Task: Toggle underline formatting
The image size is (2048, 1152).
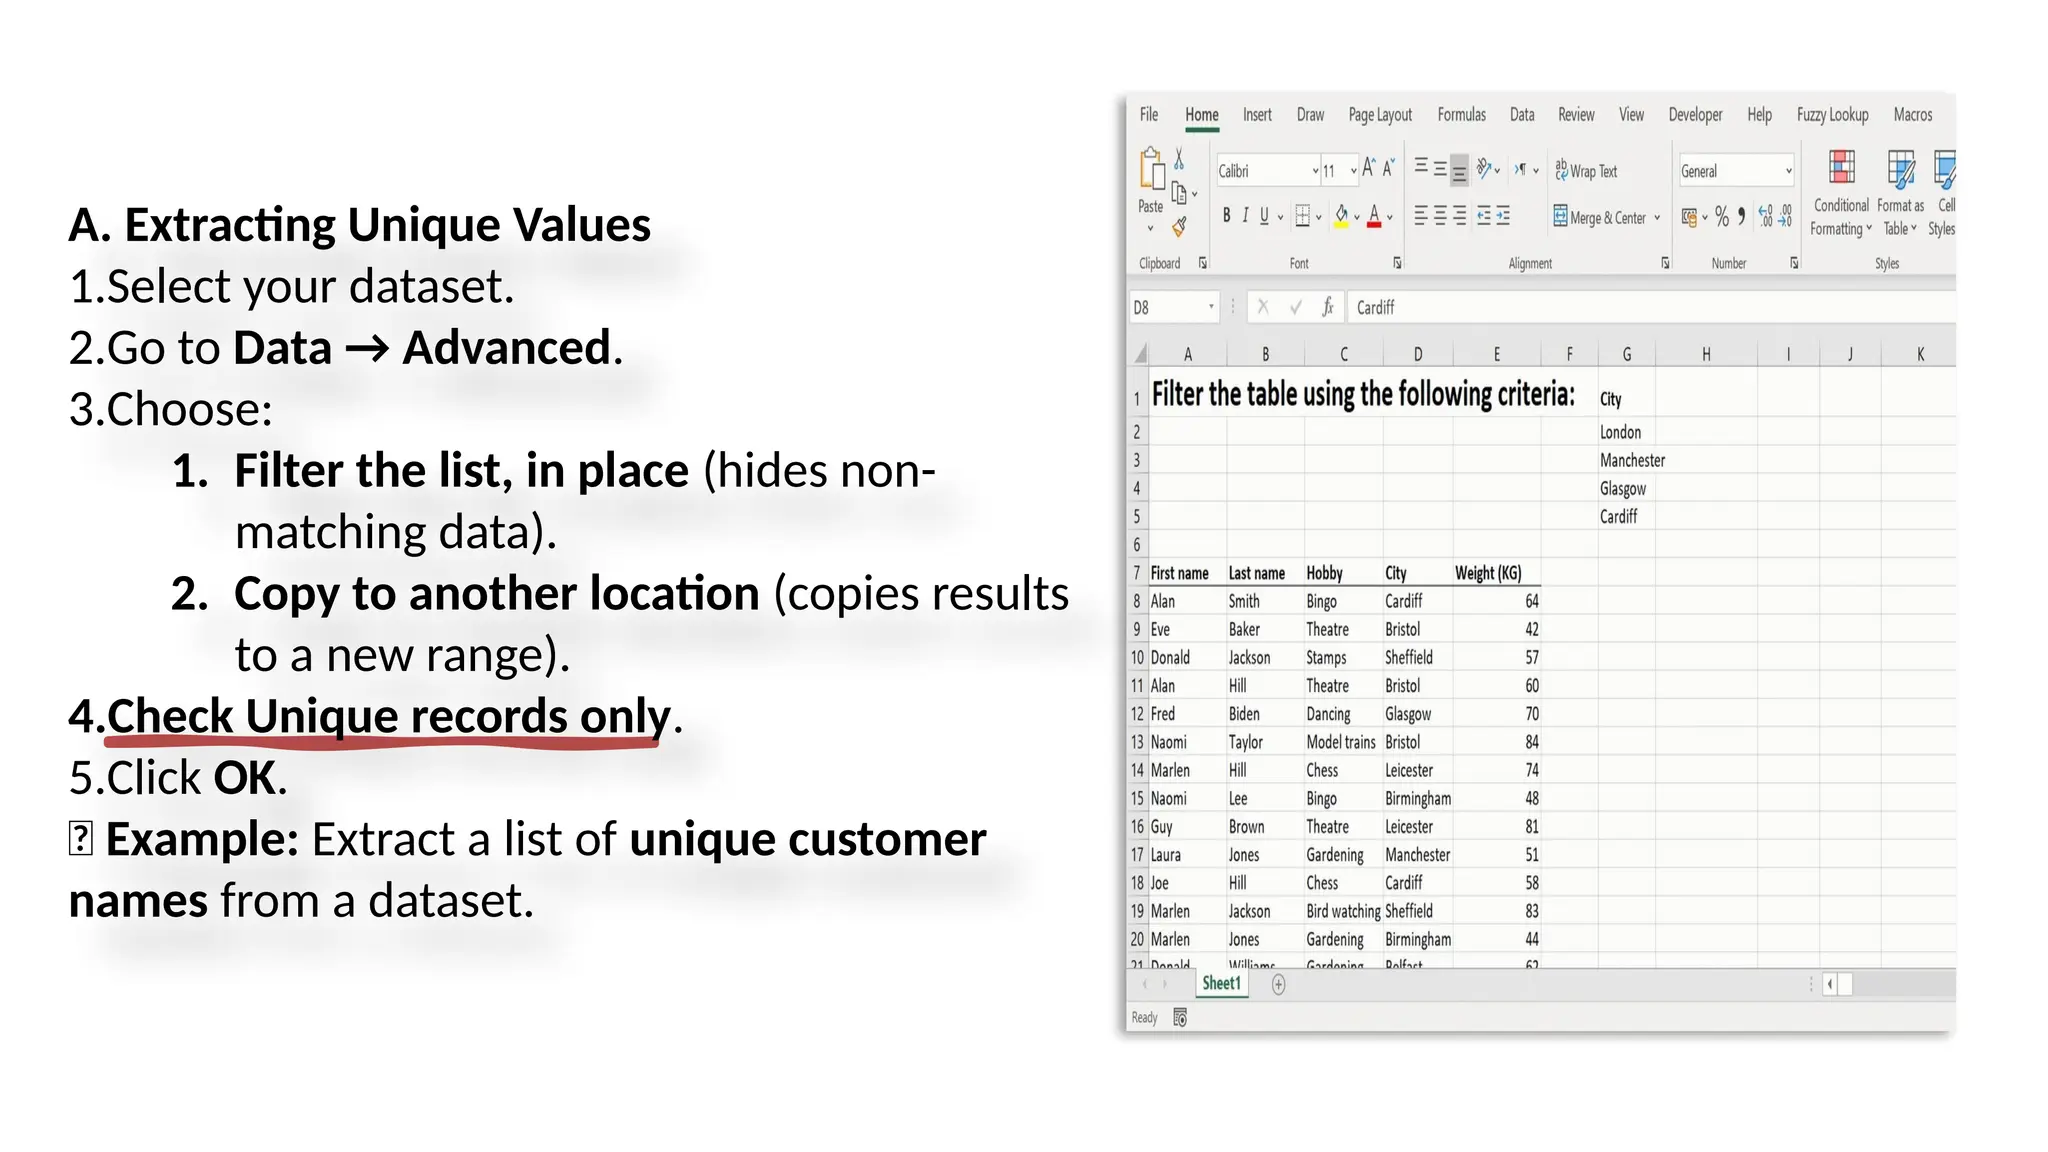Action: click(1264, 216)
